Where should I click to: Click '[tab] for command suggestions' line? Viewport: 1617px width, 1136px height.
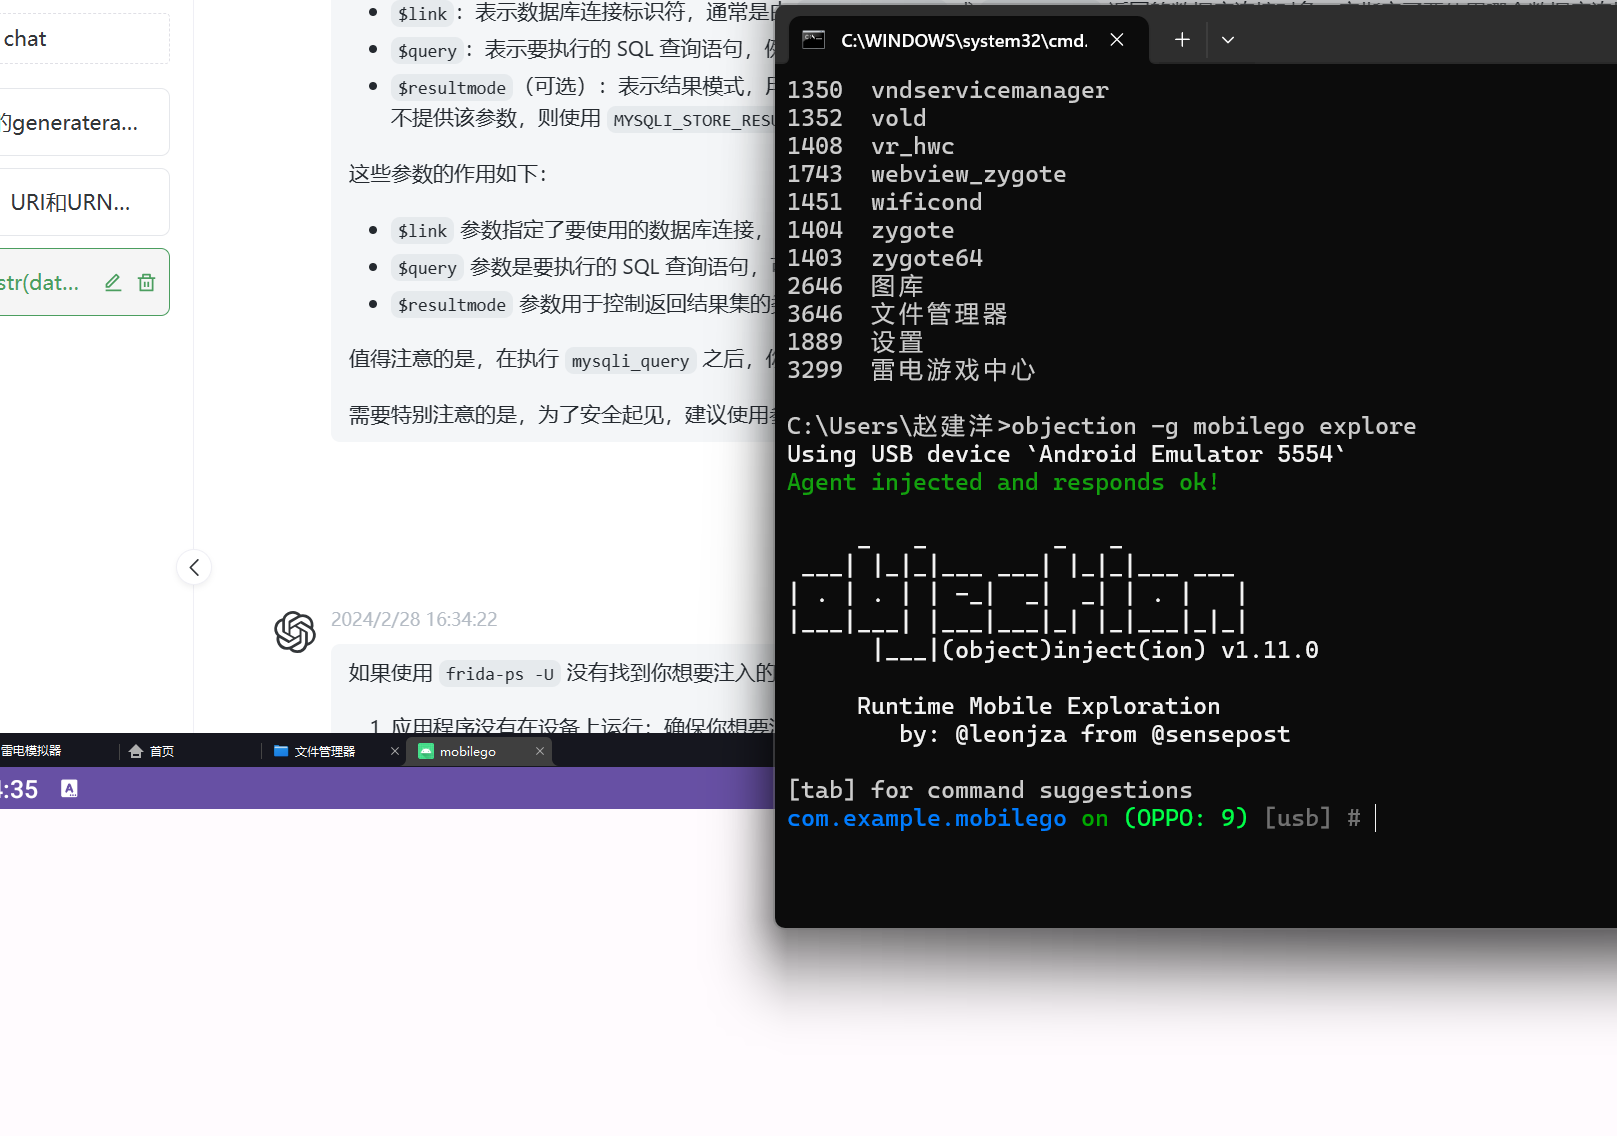(x=989, y=790)
